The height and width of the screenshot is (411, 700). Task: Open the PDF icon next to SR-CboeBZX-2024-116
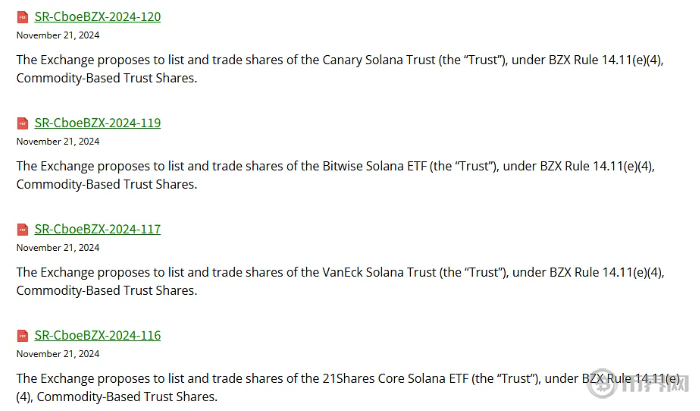click(22, 335)
